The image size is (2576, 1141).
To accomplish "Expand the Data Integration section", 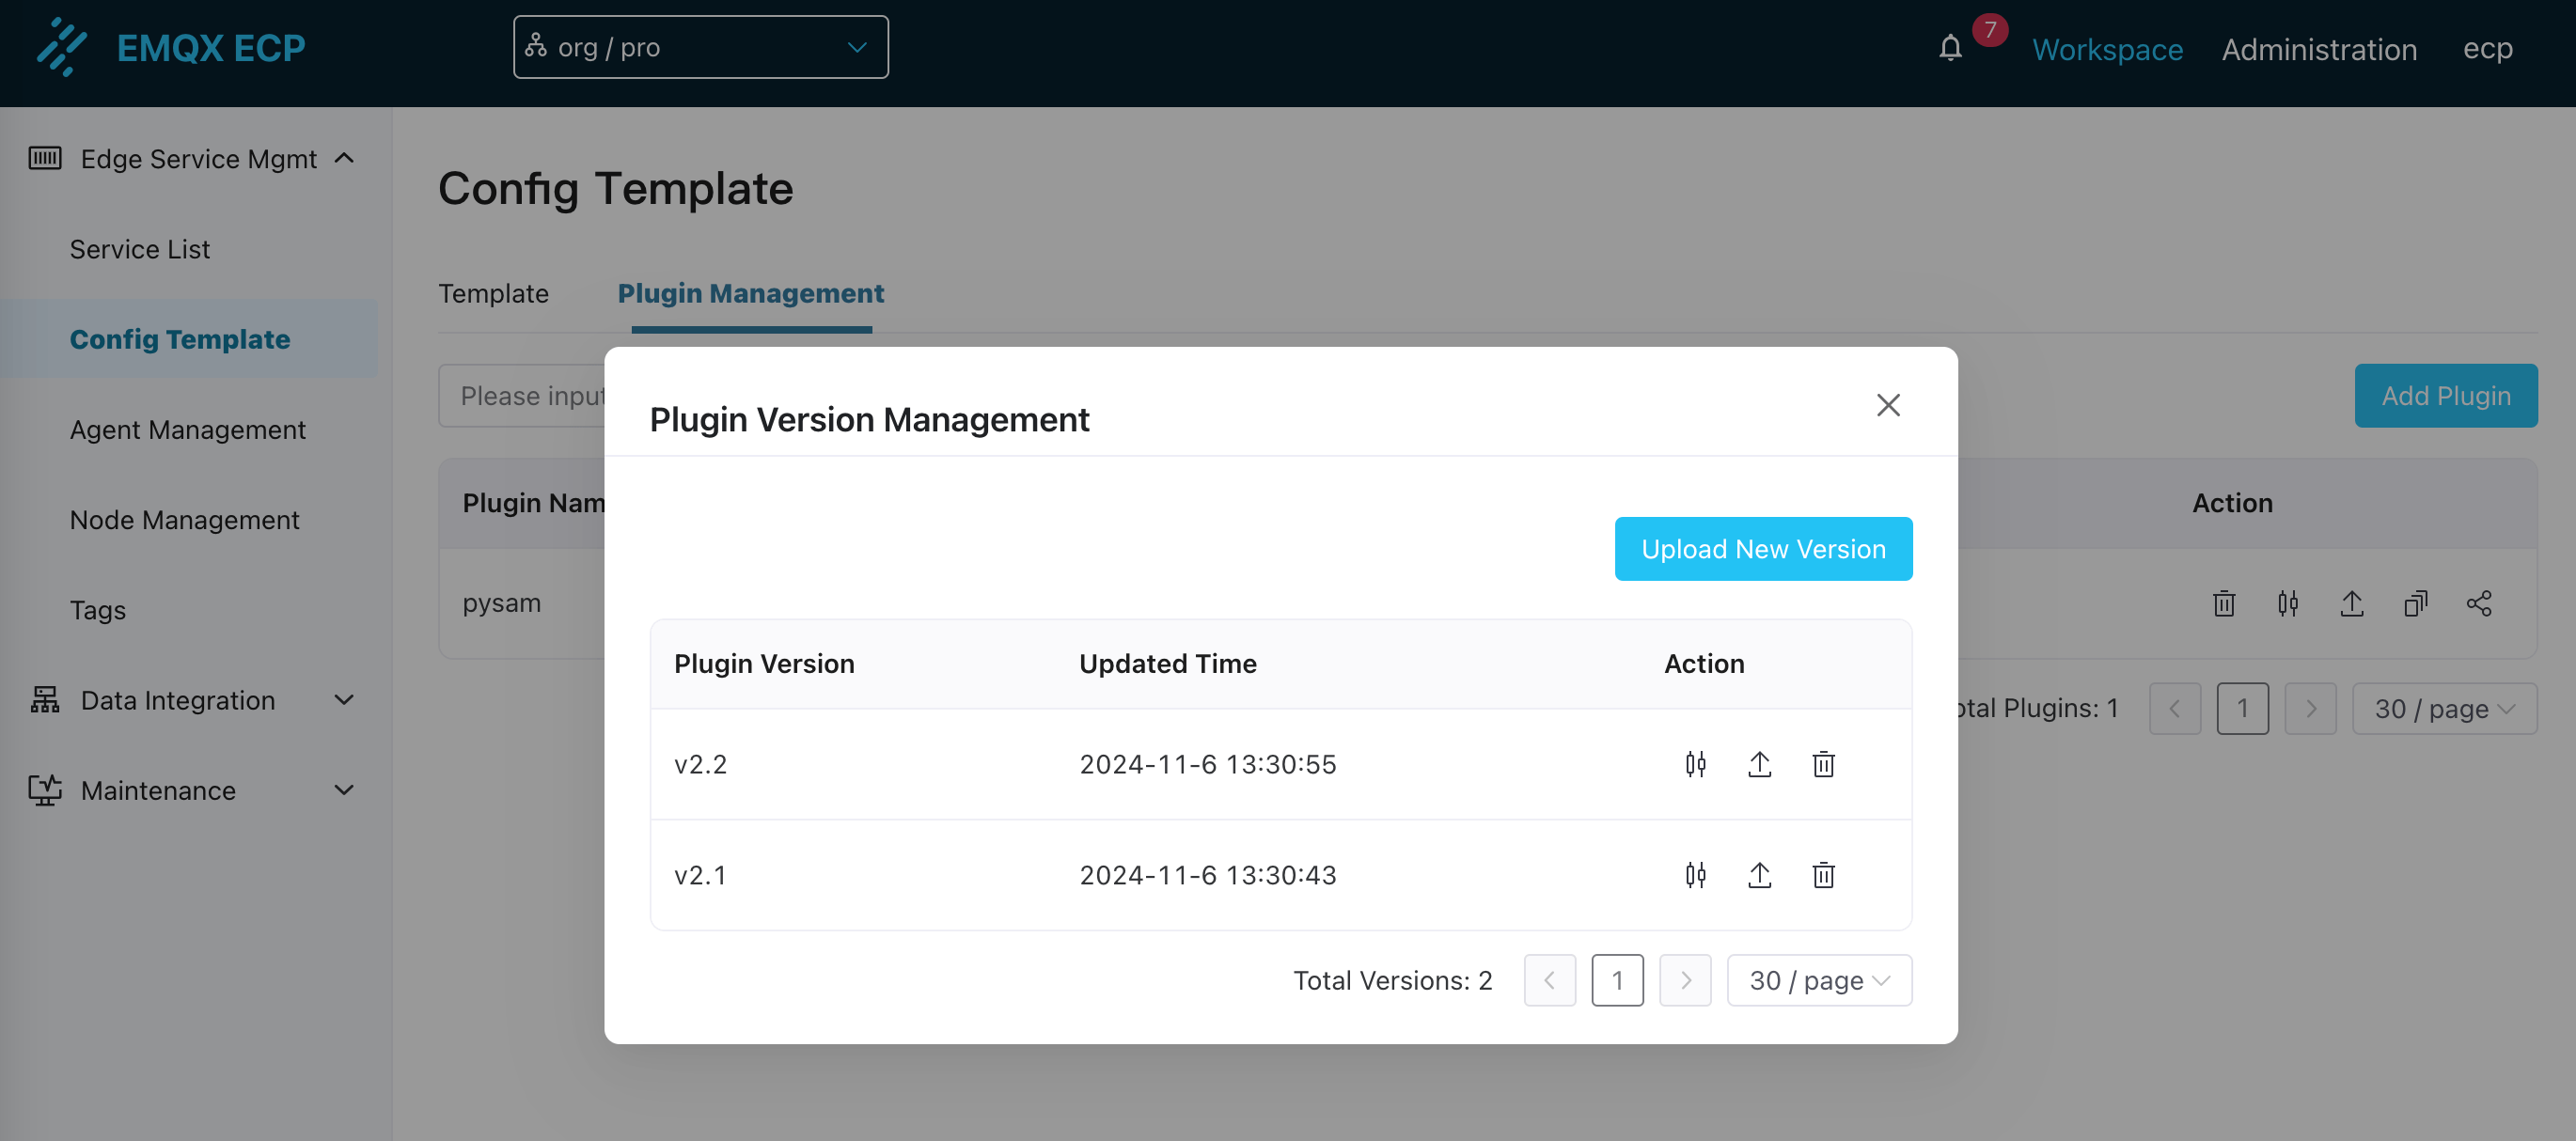I will point(344,700).
